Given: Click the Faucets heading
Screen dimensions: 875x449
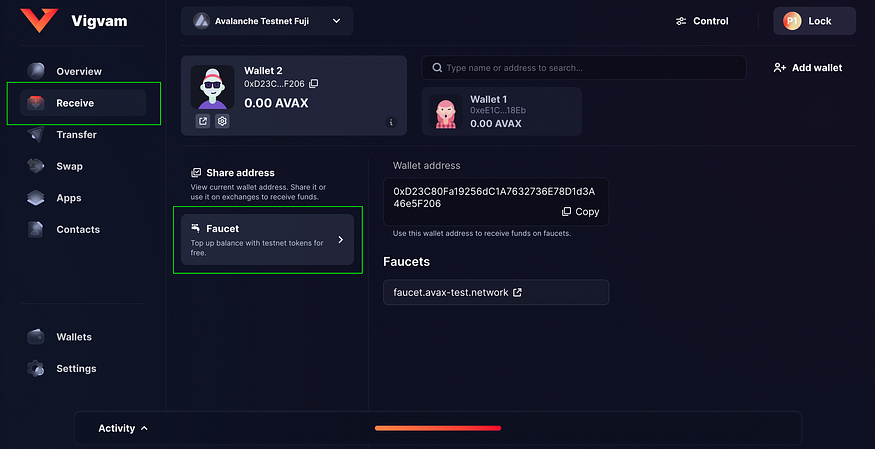Looking at the screenshot, I should point(406,261).
